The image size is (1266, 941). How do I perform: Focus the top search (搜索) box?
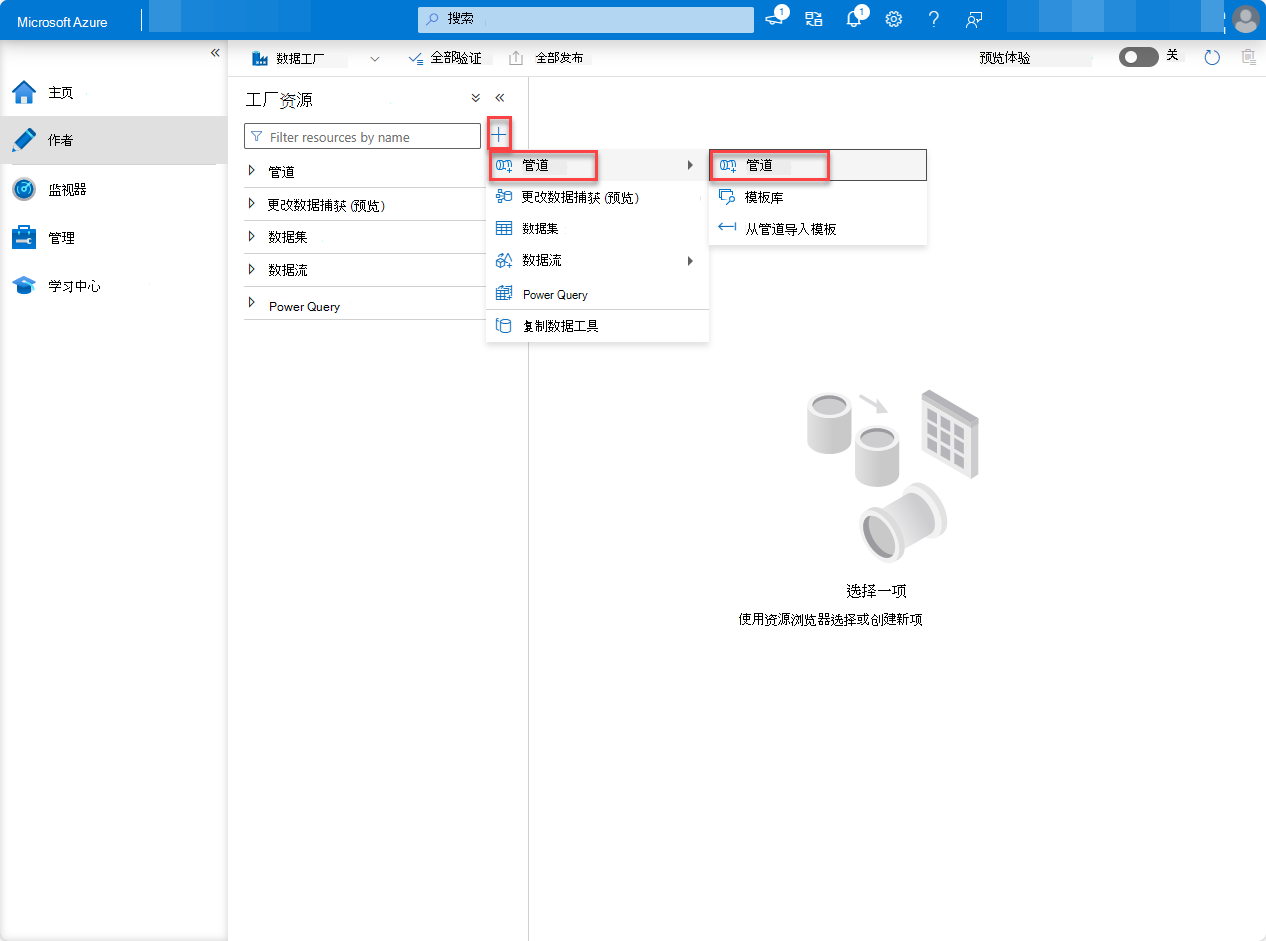point(586,19)
